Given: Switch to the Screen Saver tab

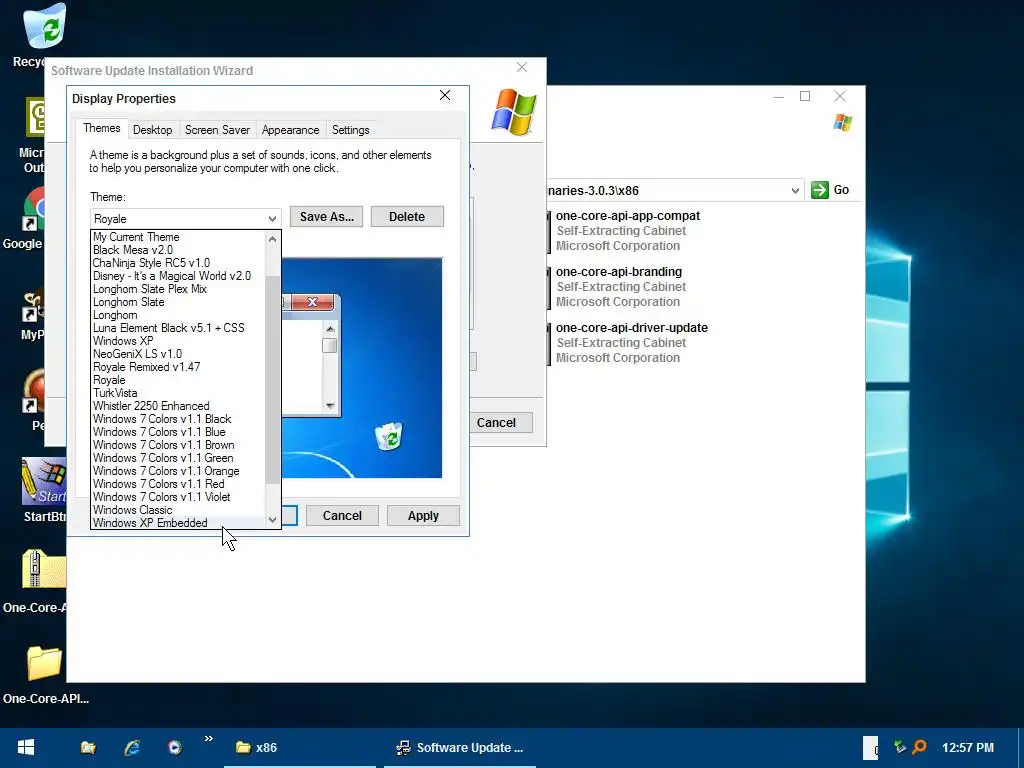Looking at the screenshot, I should pyautogui.click(x=217, y=130).
